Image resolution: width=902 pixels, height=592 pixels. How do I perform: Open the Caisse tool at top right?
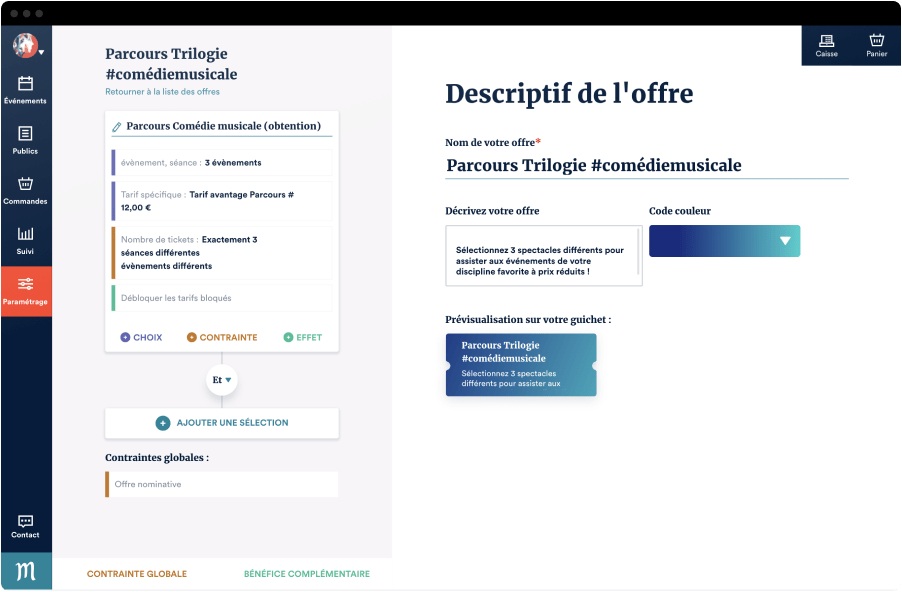(826, 45)
